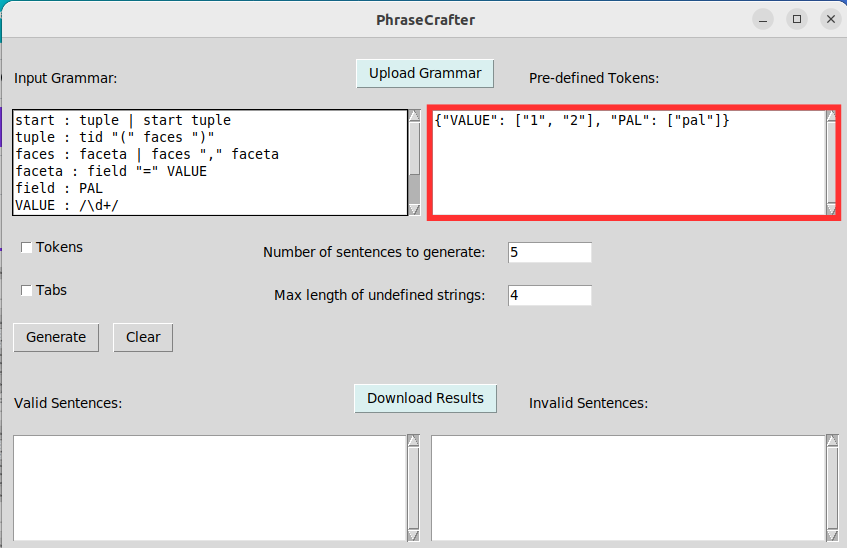Click down arrow on Pre-defined Tokens scrollbar

(x=830, y=208)
